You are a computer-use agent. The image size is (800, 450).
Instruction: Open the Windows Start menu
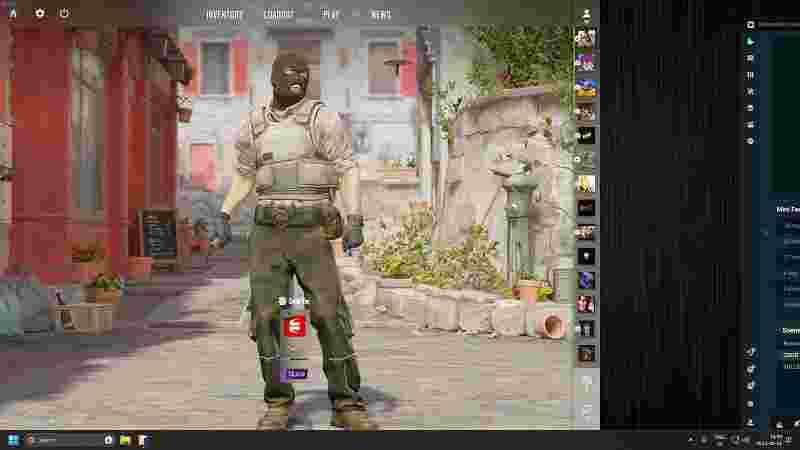[x=13, y=440]
